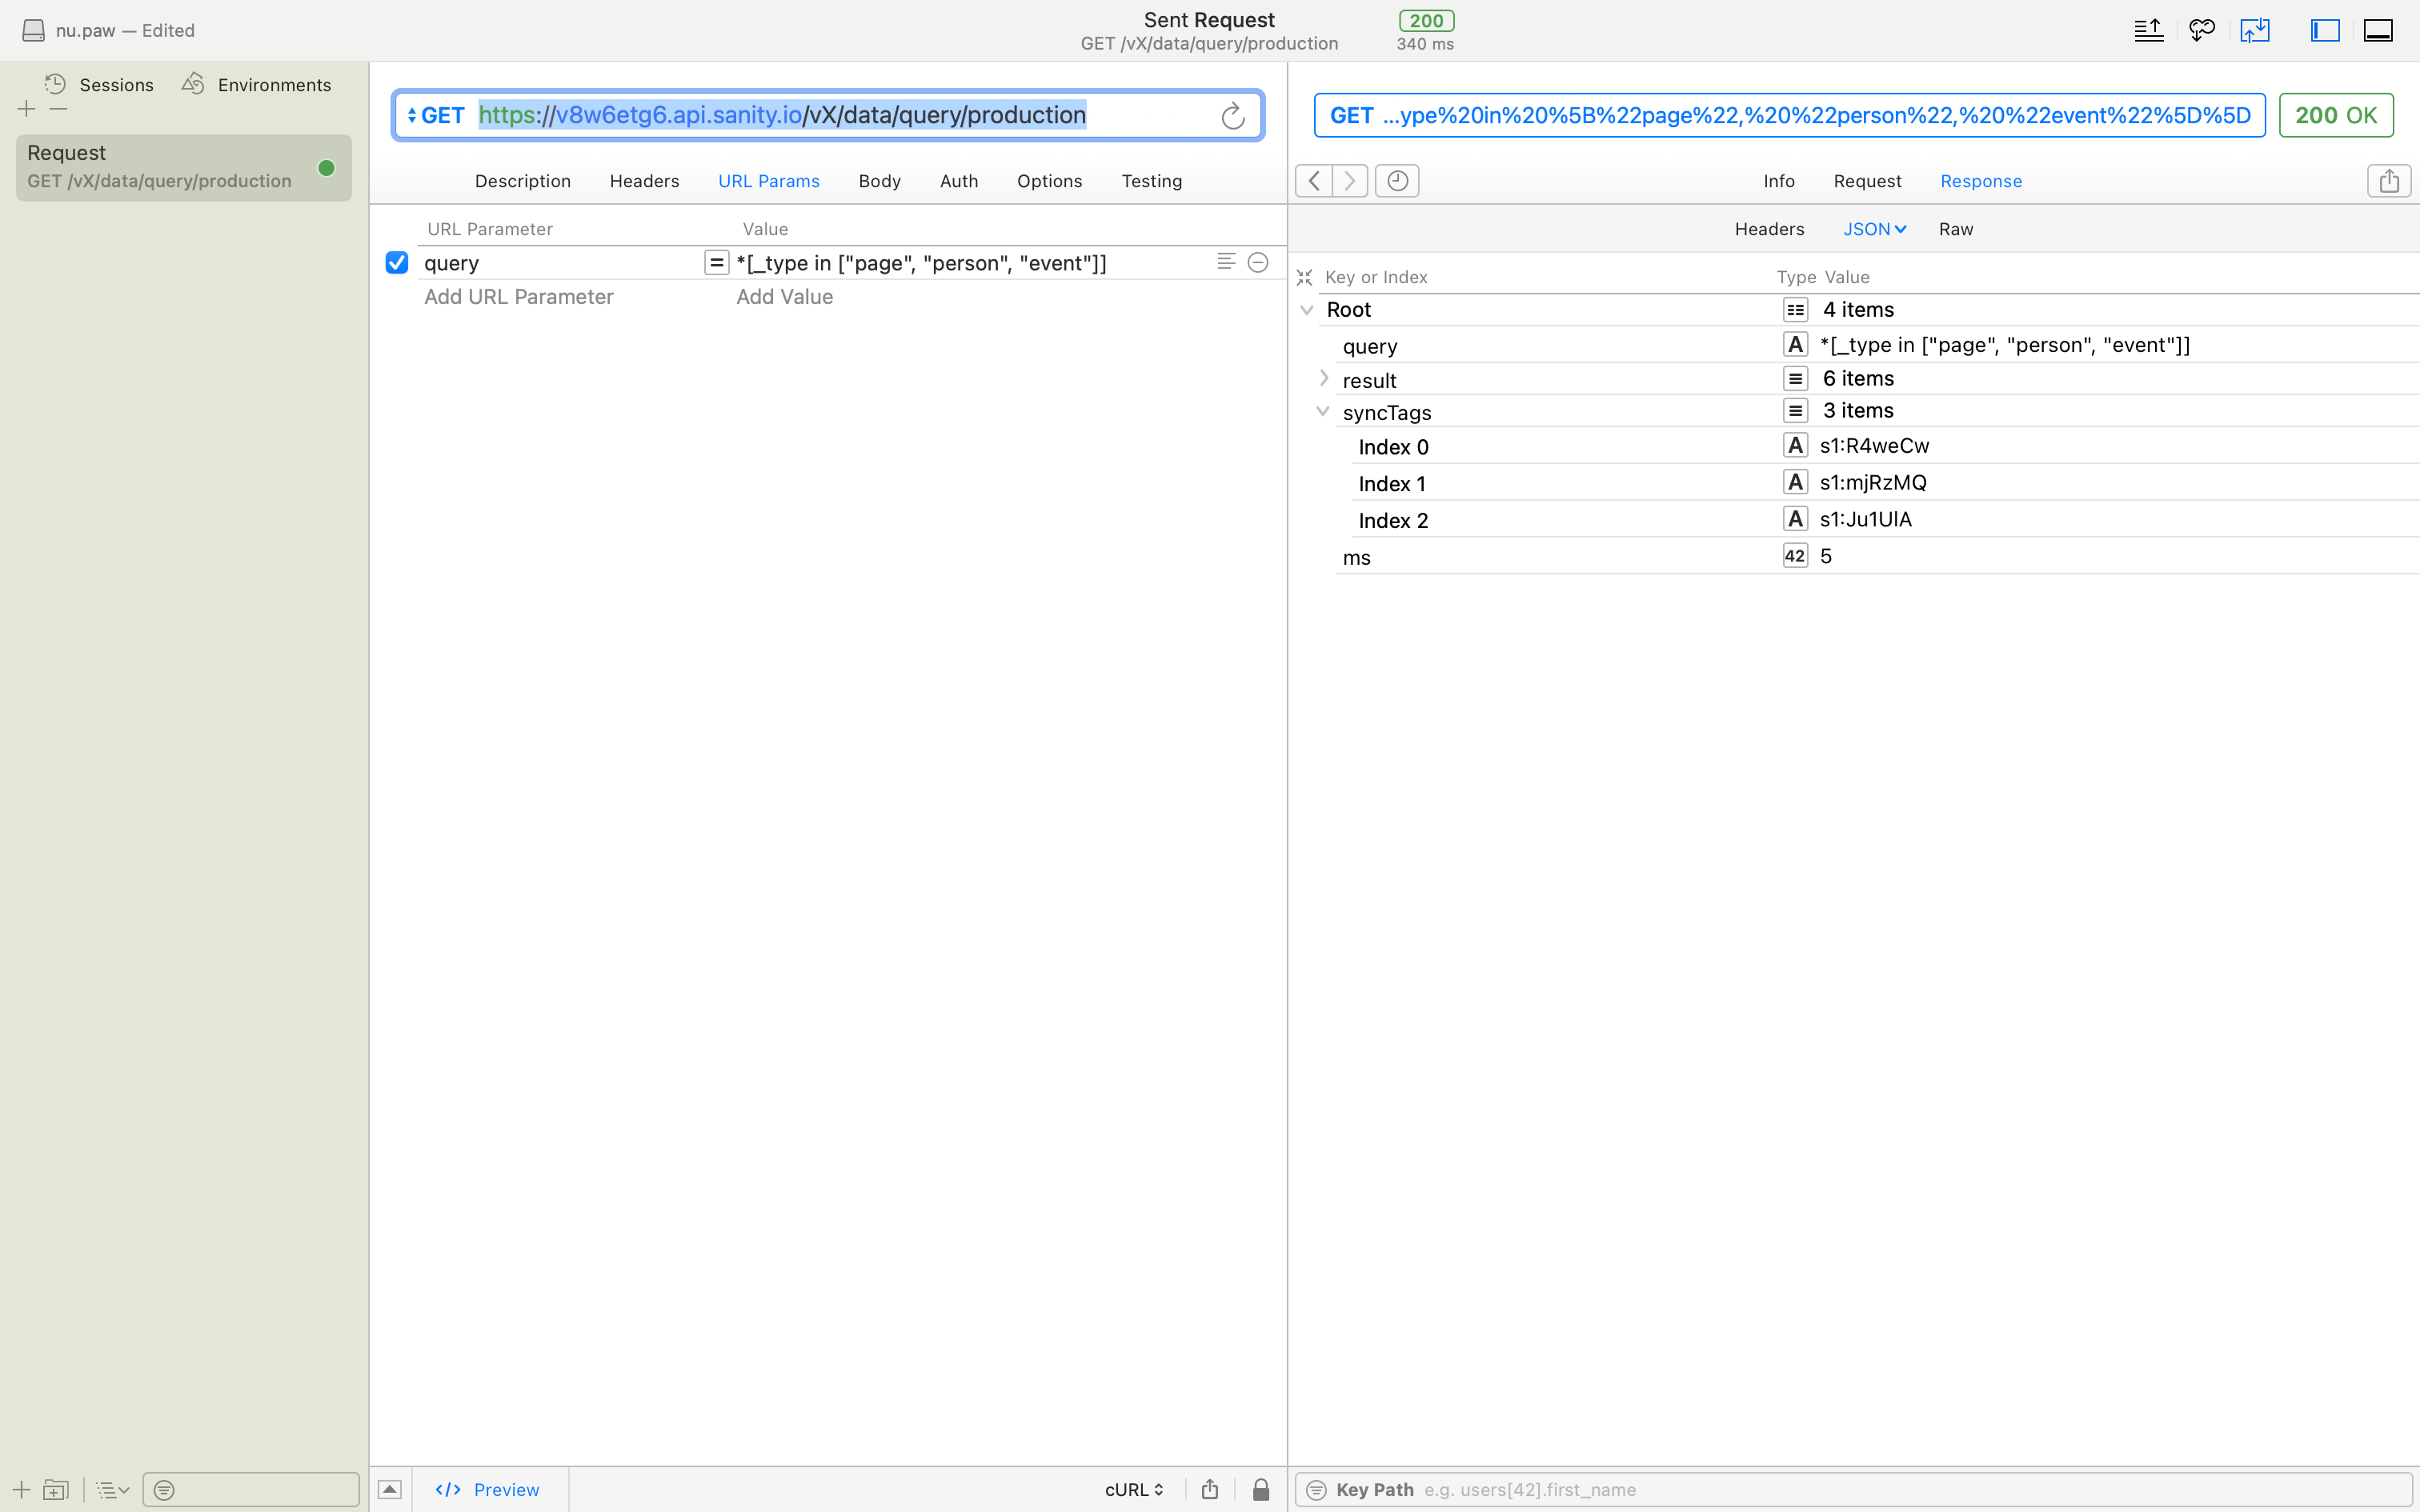The width and height of the screenshot is (2420, 1512).
Task: Open the GET method selector dropdown
Action: 436,116
